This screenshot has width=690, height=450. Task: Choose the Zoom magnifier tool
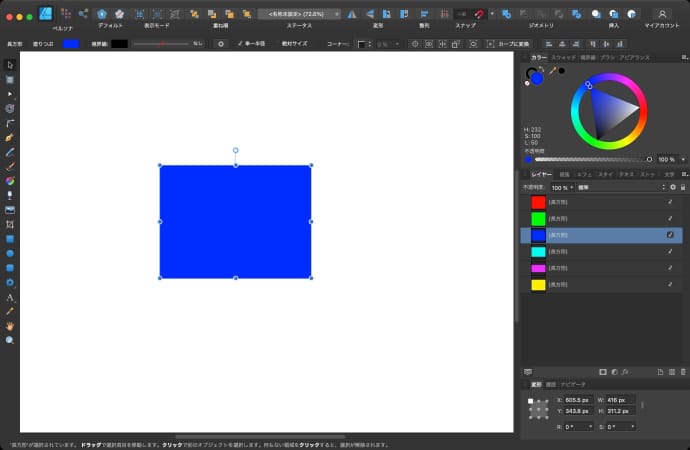tap(10, 340)
